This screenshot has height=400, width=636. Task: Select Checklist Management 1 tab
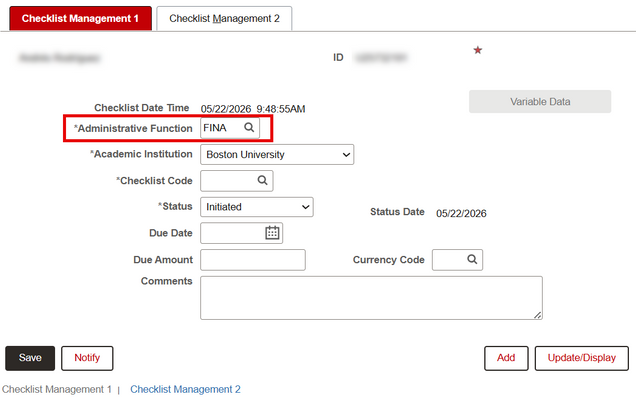click(x=80, y=18)
